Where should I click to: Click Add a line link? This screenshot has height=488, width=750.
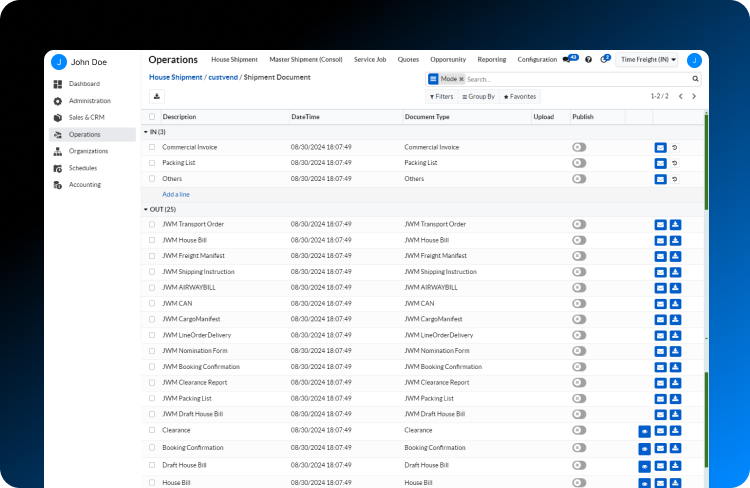[176, 195]
